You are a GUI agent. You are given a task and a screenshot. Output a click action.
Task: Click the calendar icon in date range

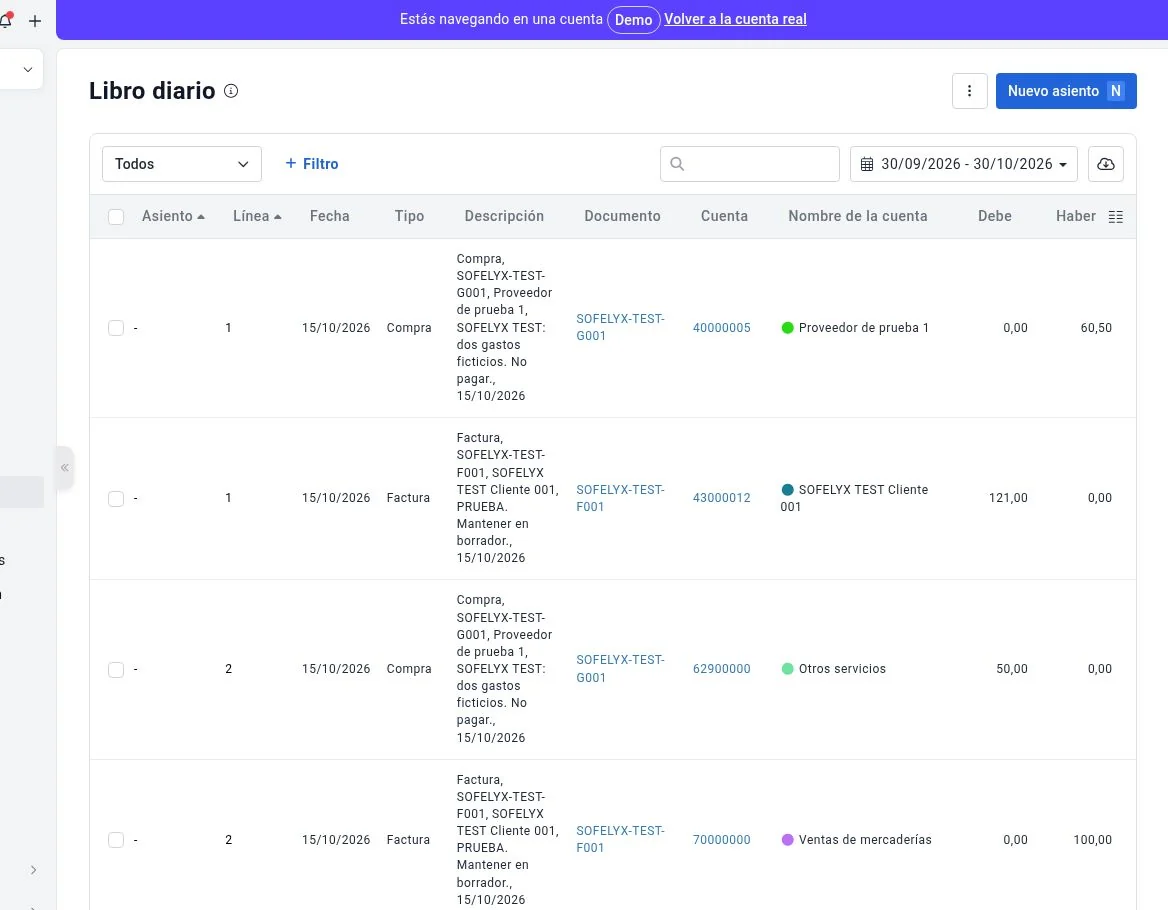click(x=866, y=165)
